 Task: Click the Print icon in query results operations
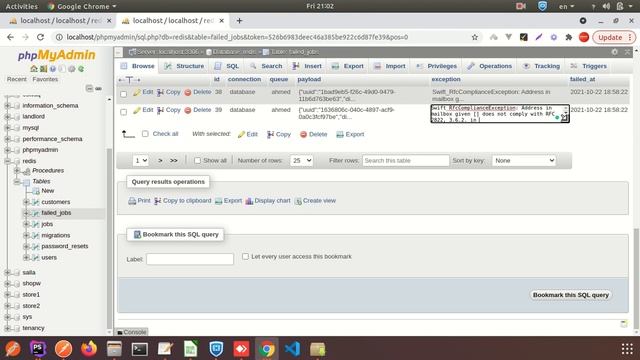[x=132, y=201]
